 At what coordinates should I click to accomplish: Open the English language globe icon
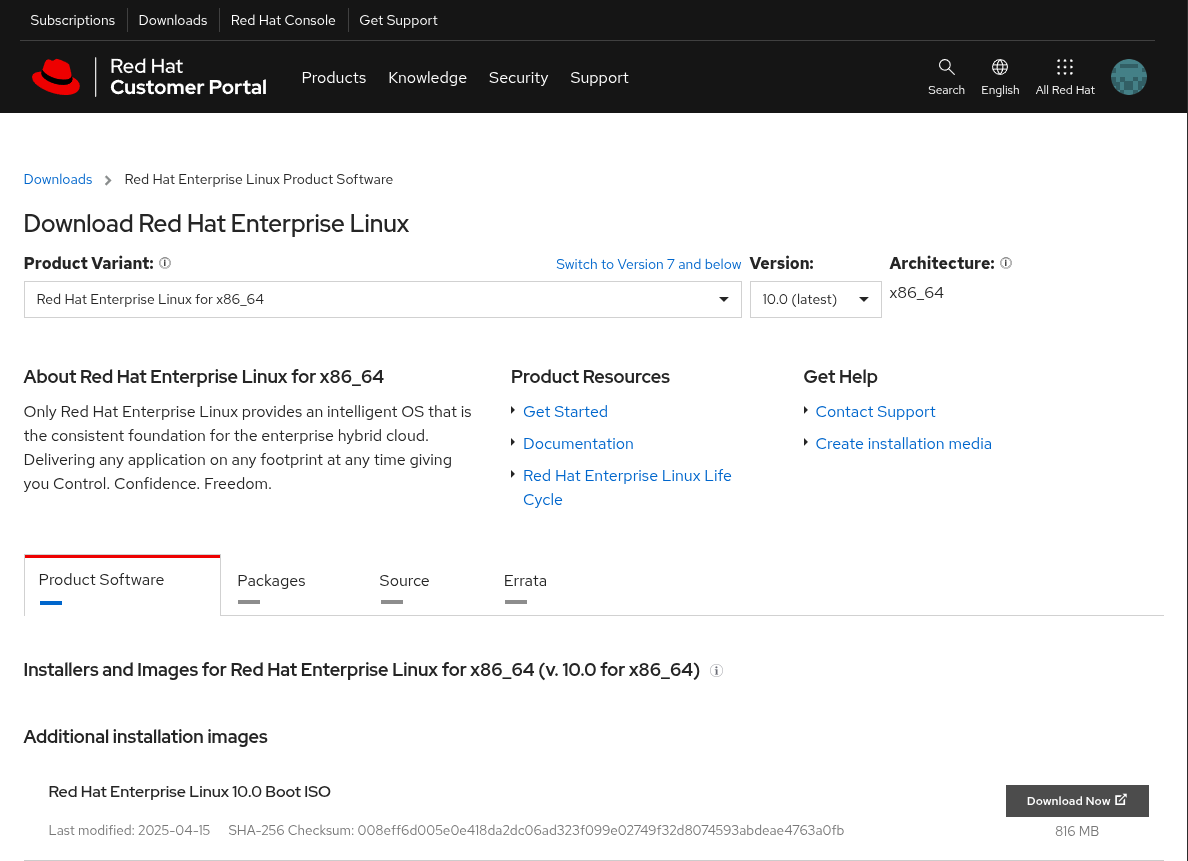[1000, 67]
